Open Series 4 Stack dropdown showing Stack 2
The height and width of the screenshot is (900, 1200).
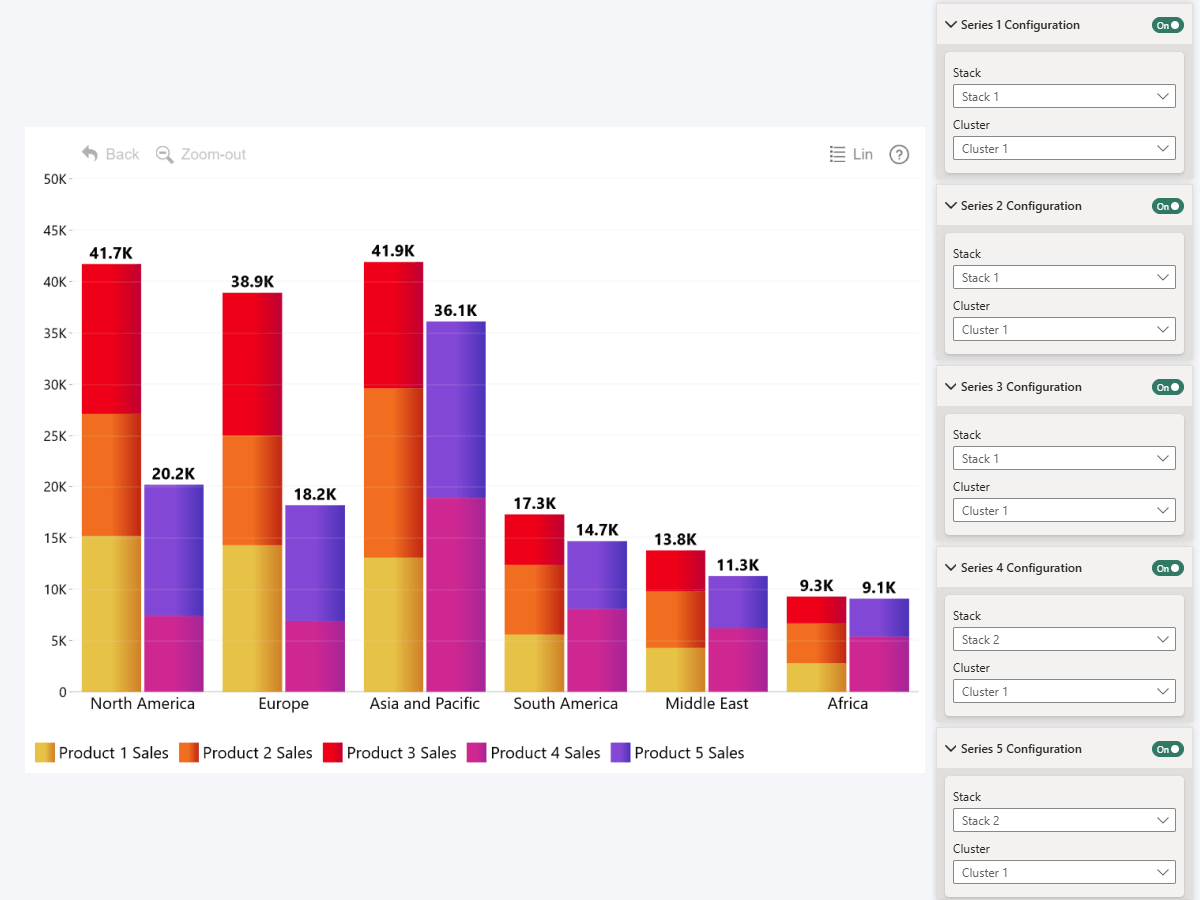[1063, 640]
